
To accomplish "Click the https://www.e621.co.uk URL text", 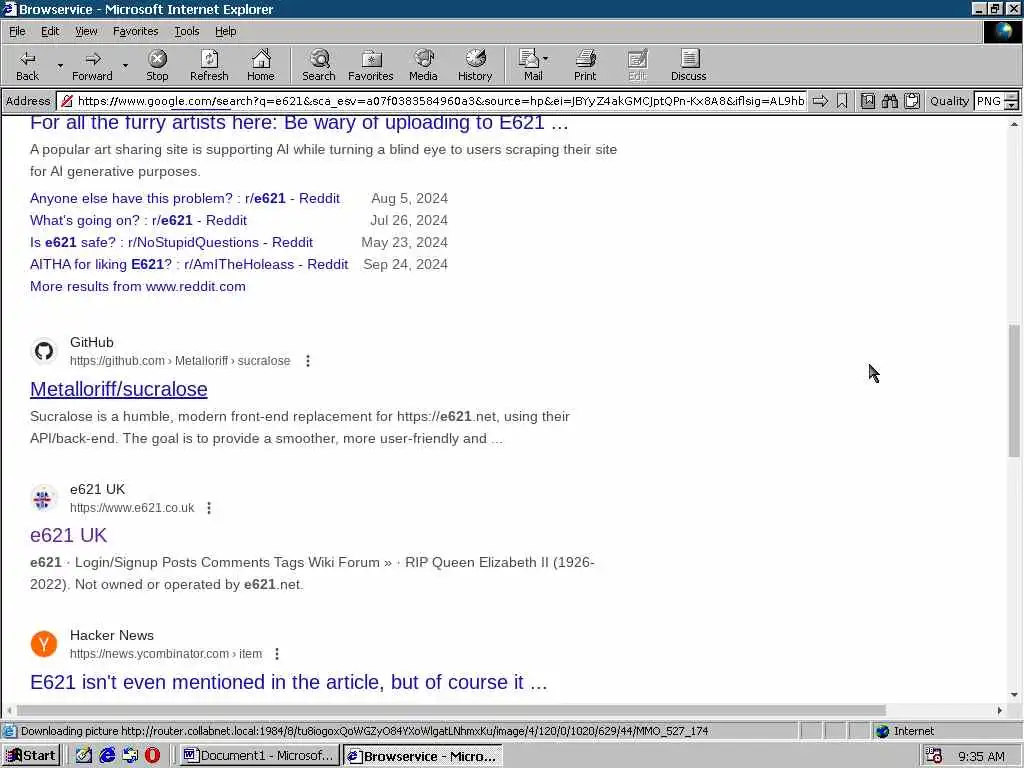I will click(132, 508).
